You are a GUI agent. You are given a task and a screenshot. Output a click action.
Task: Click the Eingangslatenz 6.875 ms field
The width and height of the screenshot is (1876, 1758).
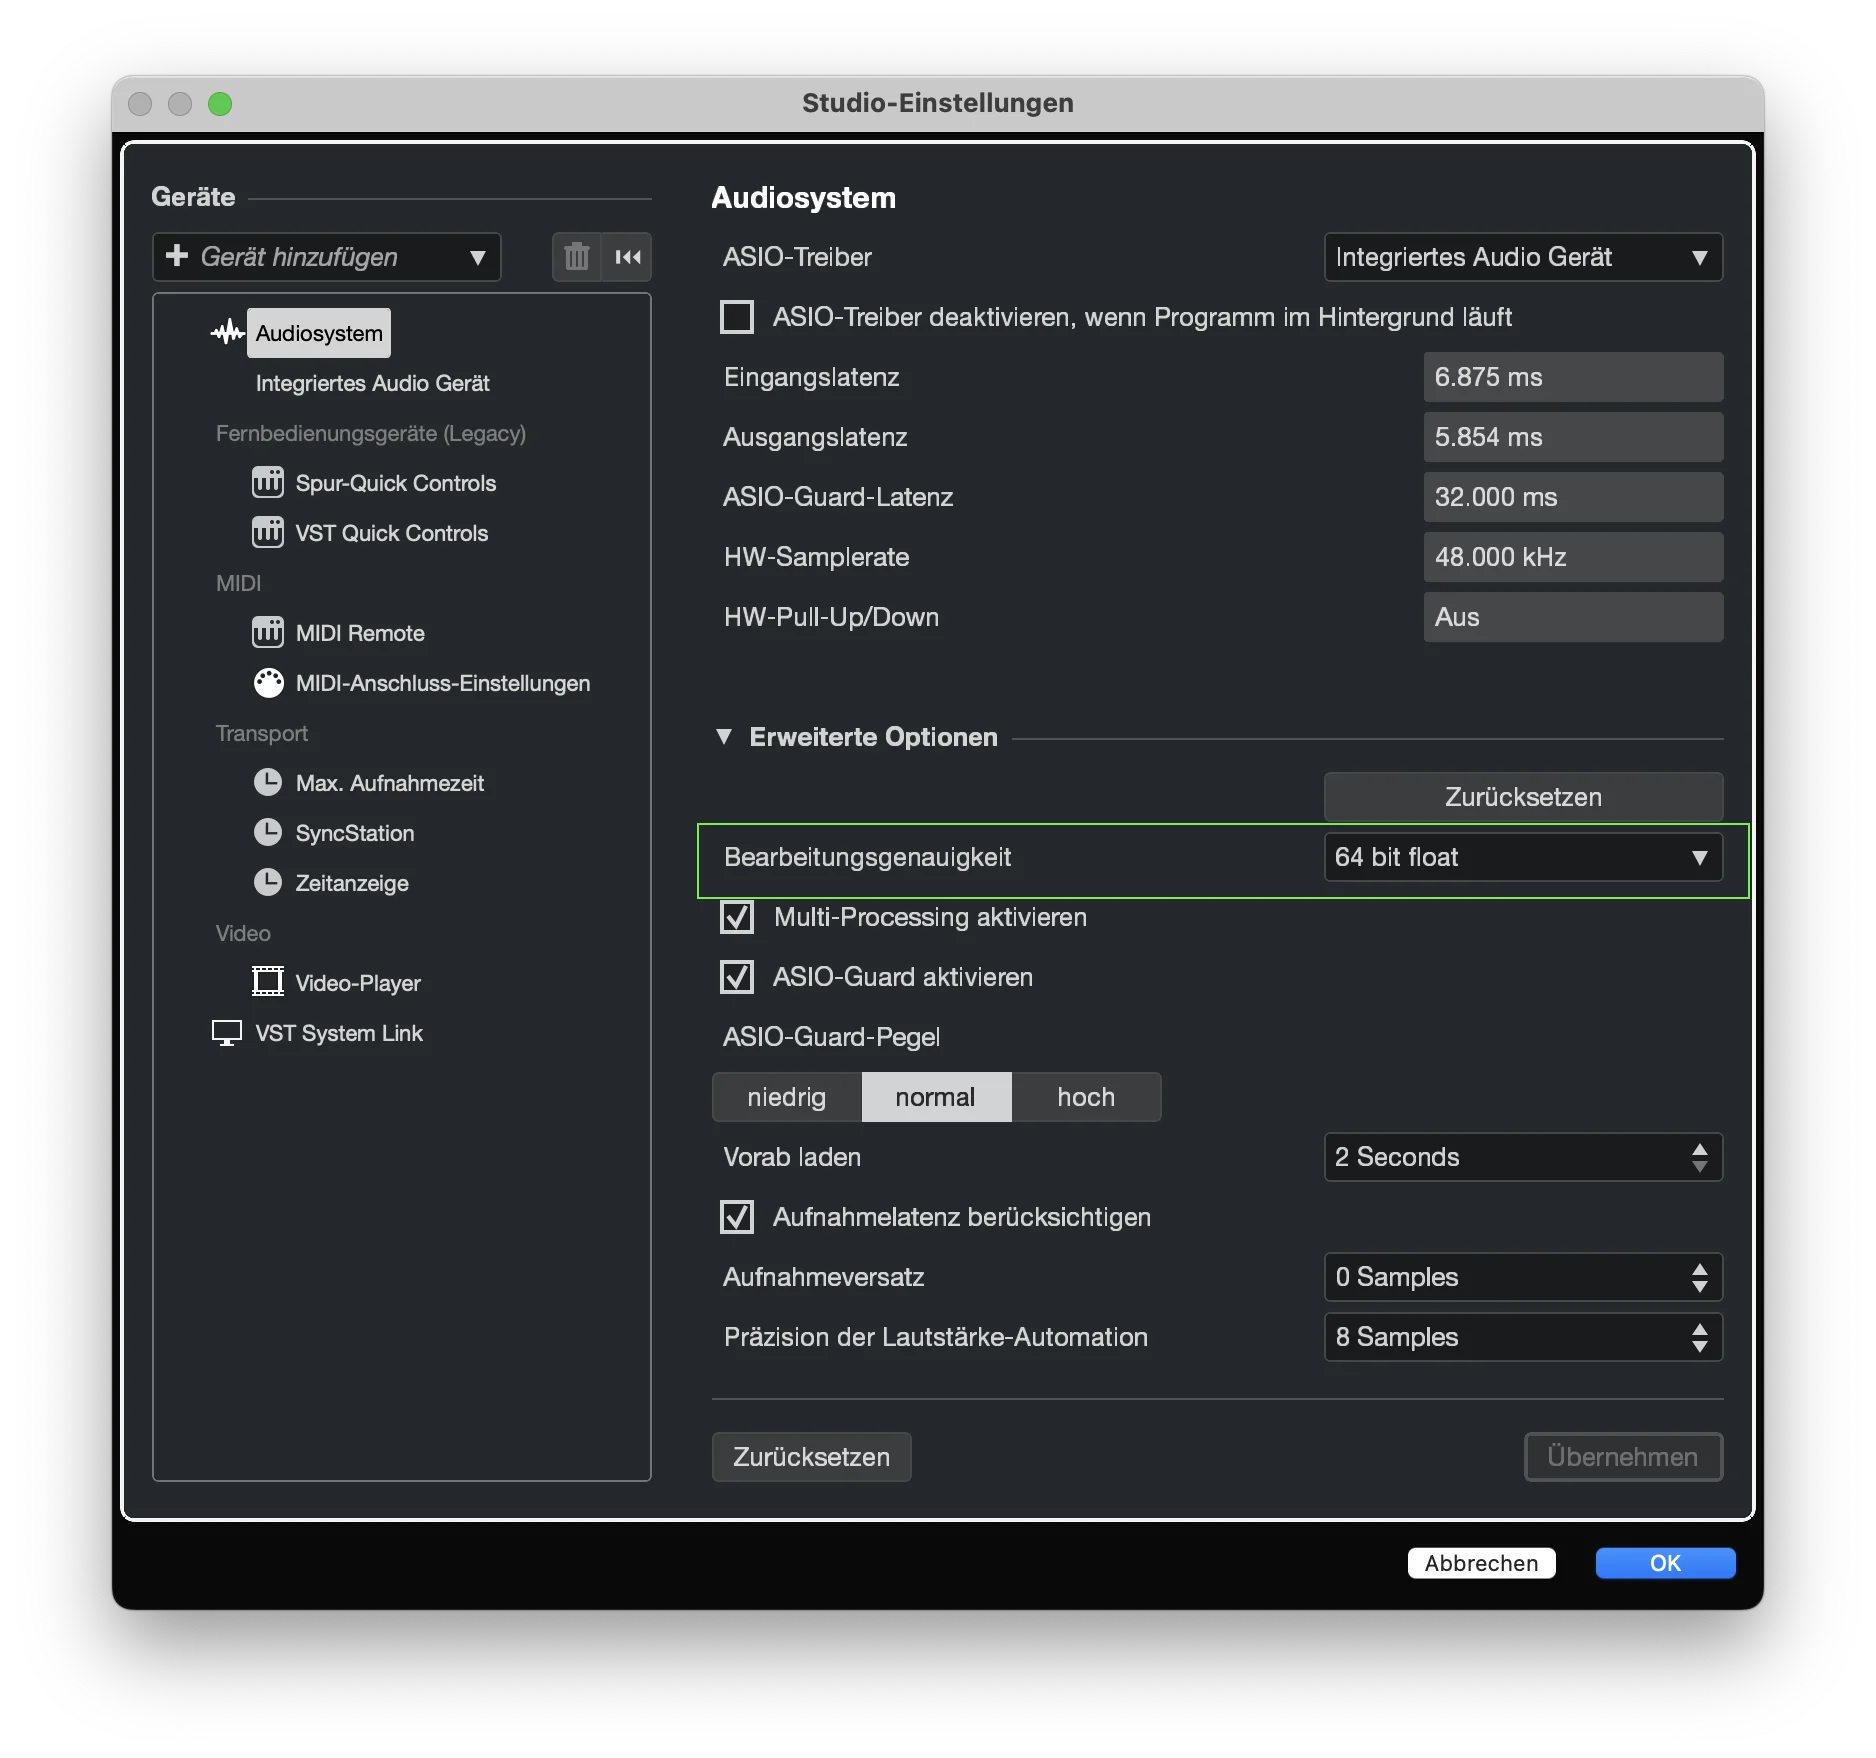tap(1573, 377)
